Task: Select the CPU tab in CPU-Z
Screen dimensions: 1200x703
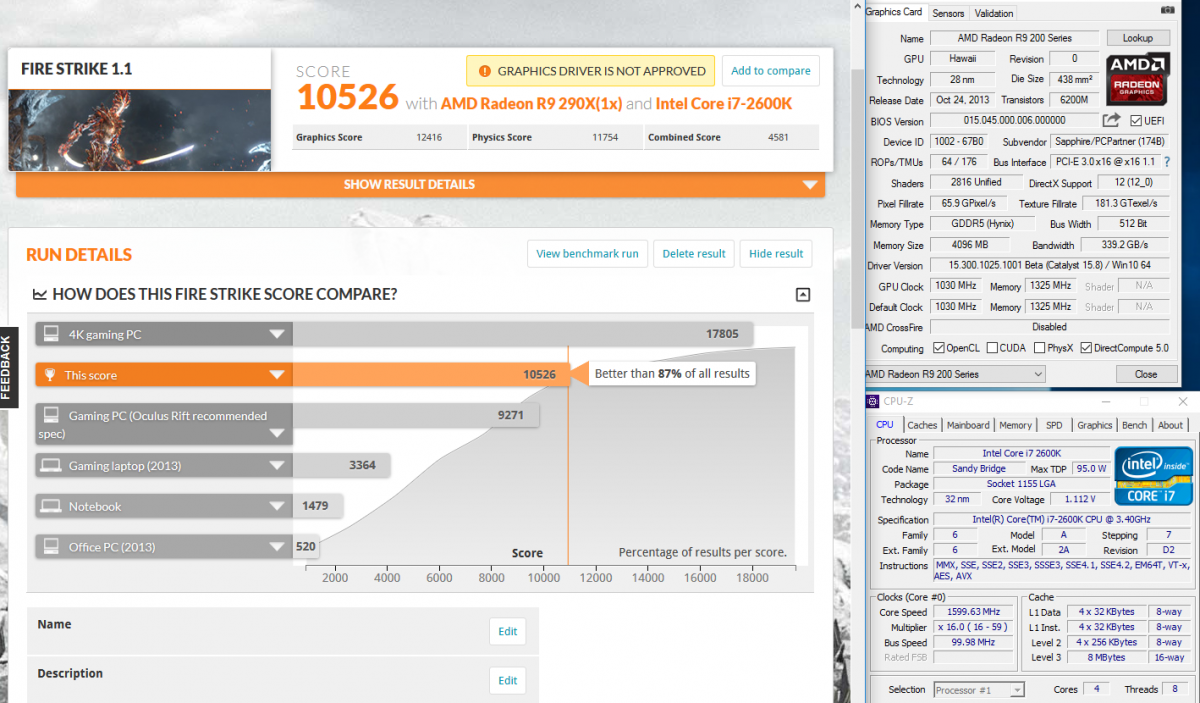Action: click(885, 424)
